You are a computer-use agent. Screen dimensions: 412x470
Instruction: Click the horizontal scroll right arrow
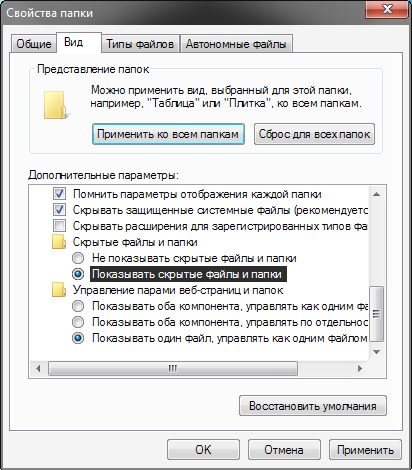point(360,368)
